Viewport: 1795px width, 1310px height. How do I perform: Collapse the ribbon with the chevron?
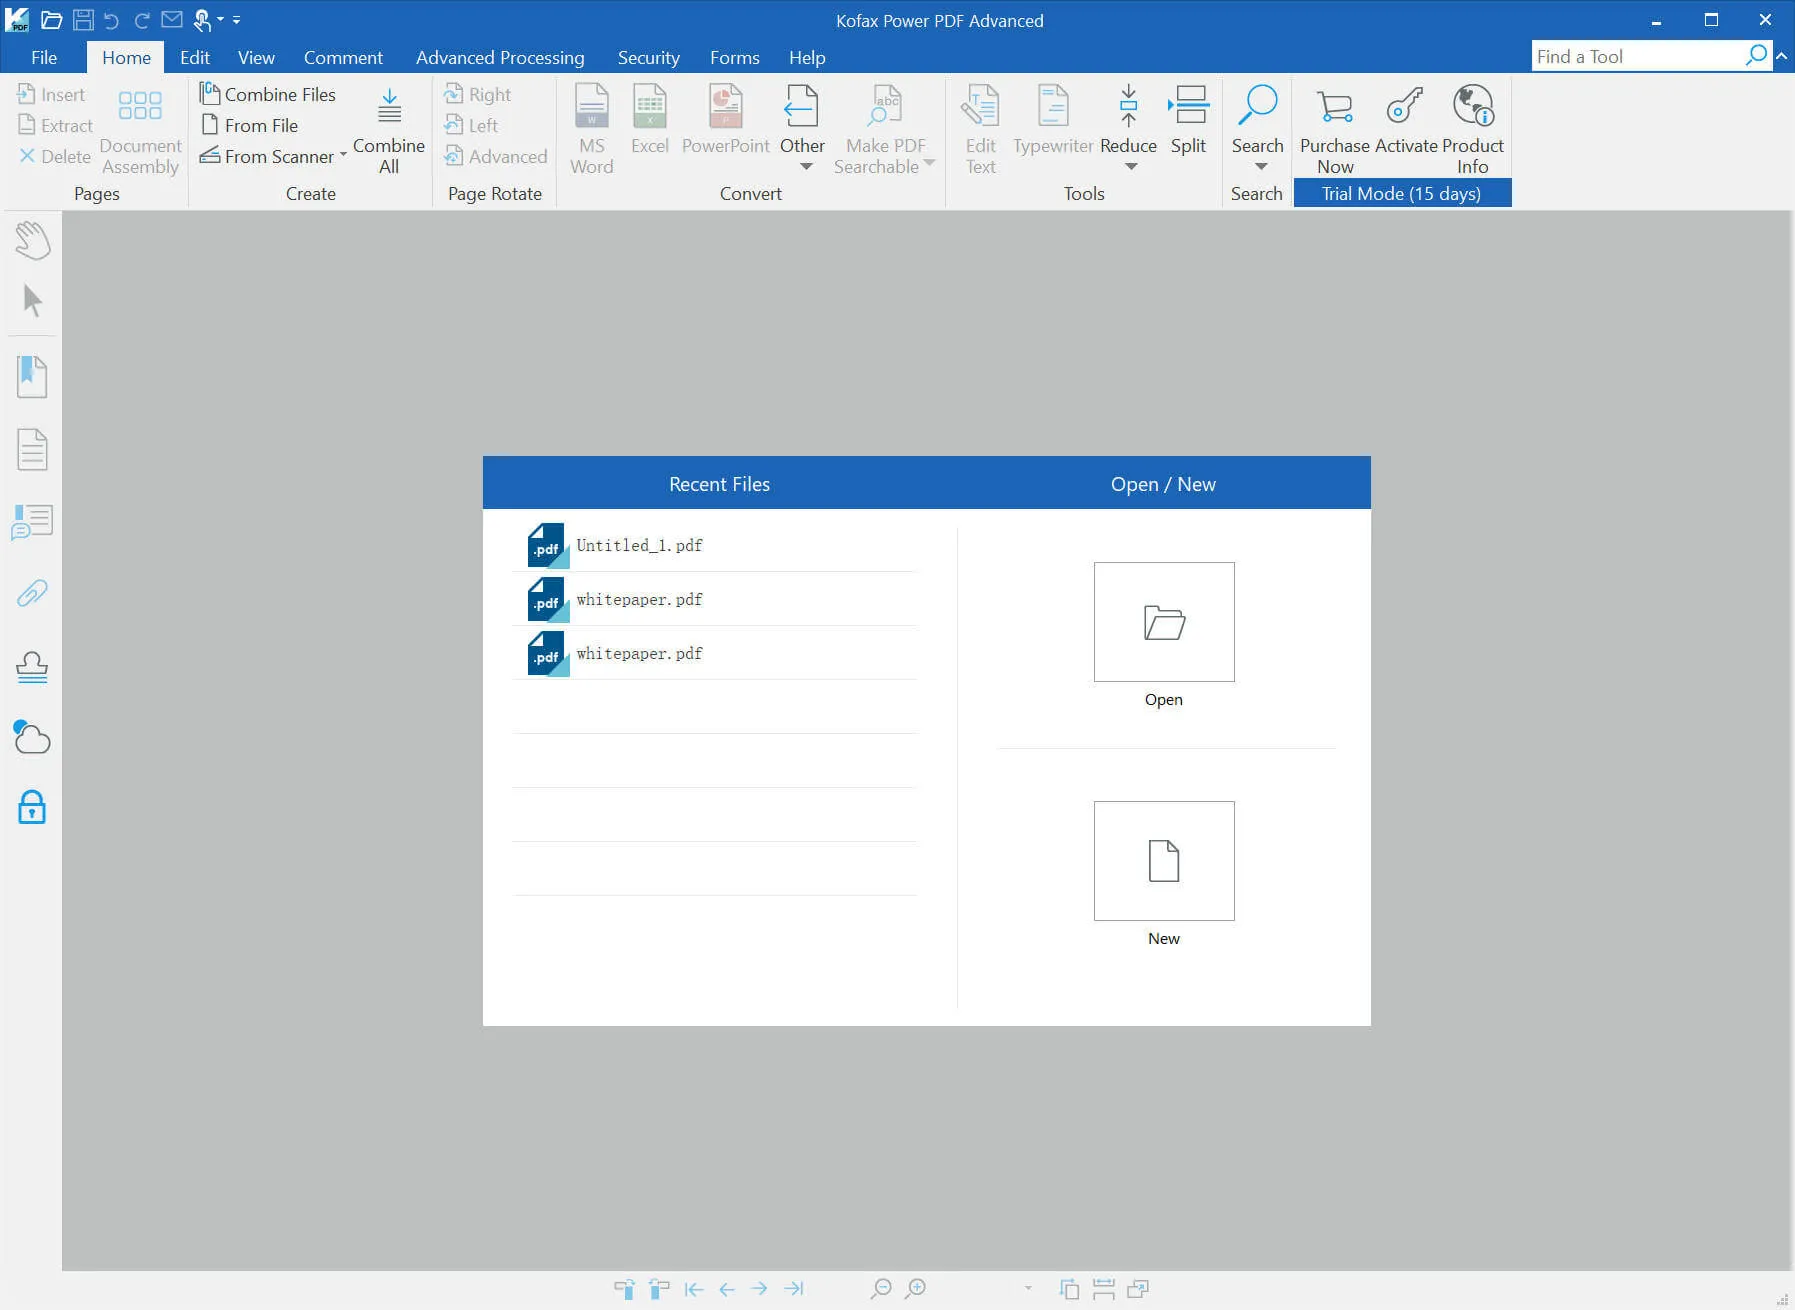tap(1782, 56)
